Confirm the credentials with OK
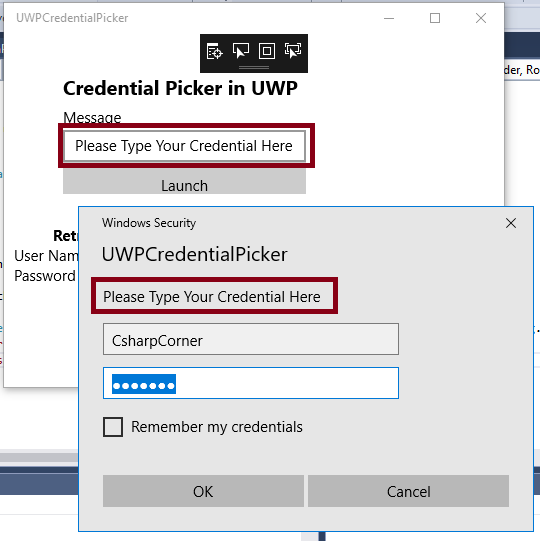This screenshot has height=541, width=540. 203,491
